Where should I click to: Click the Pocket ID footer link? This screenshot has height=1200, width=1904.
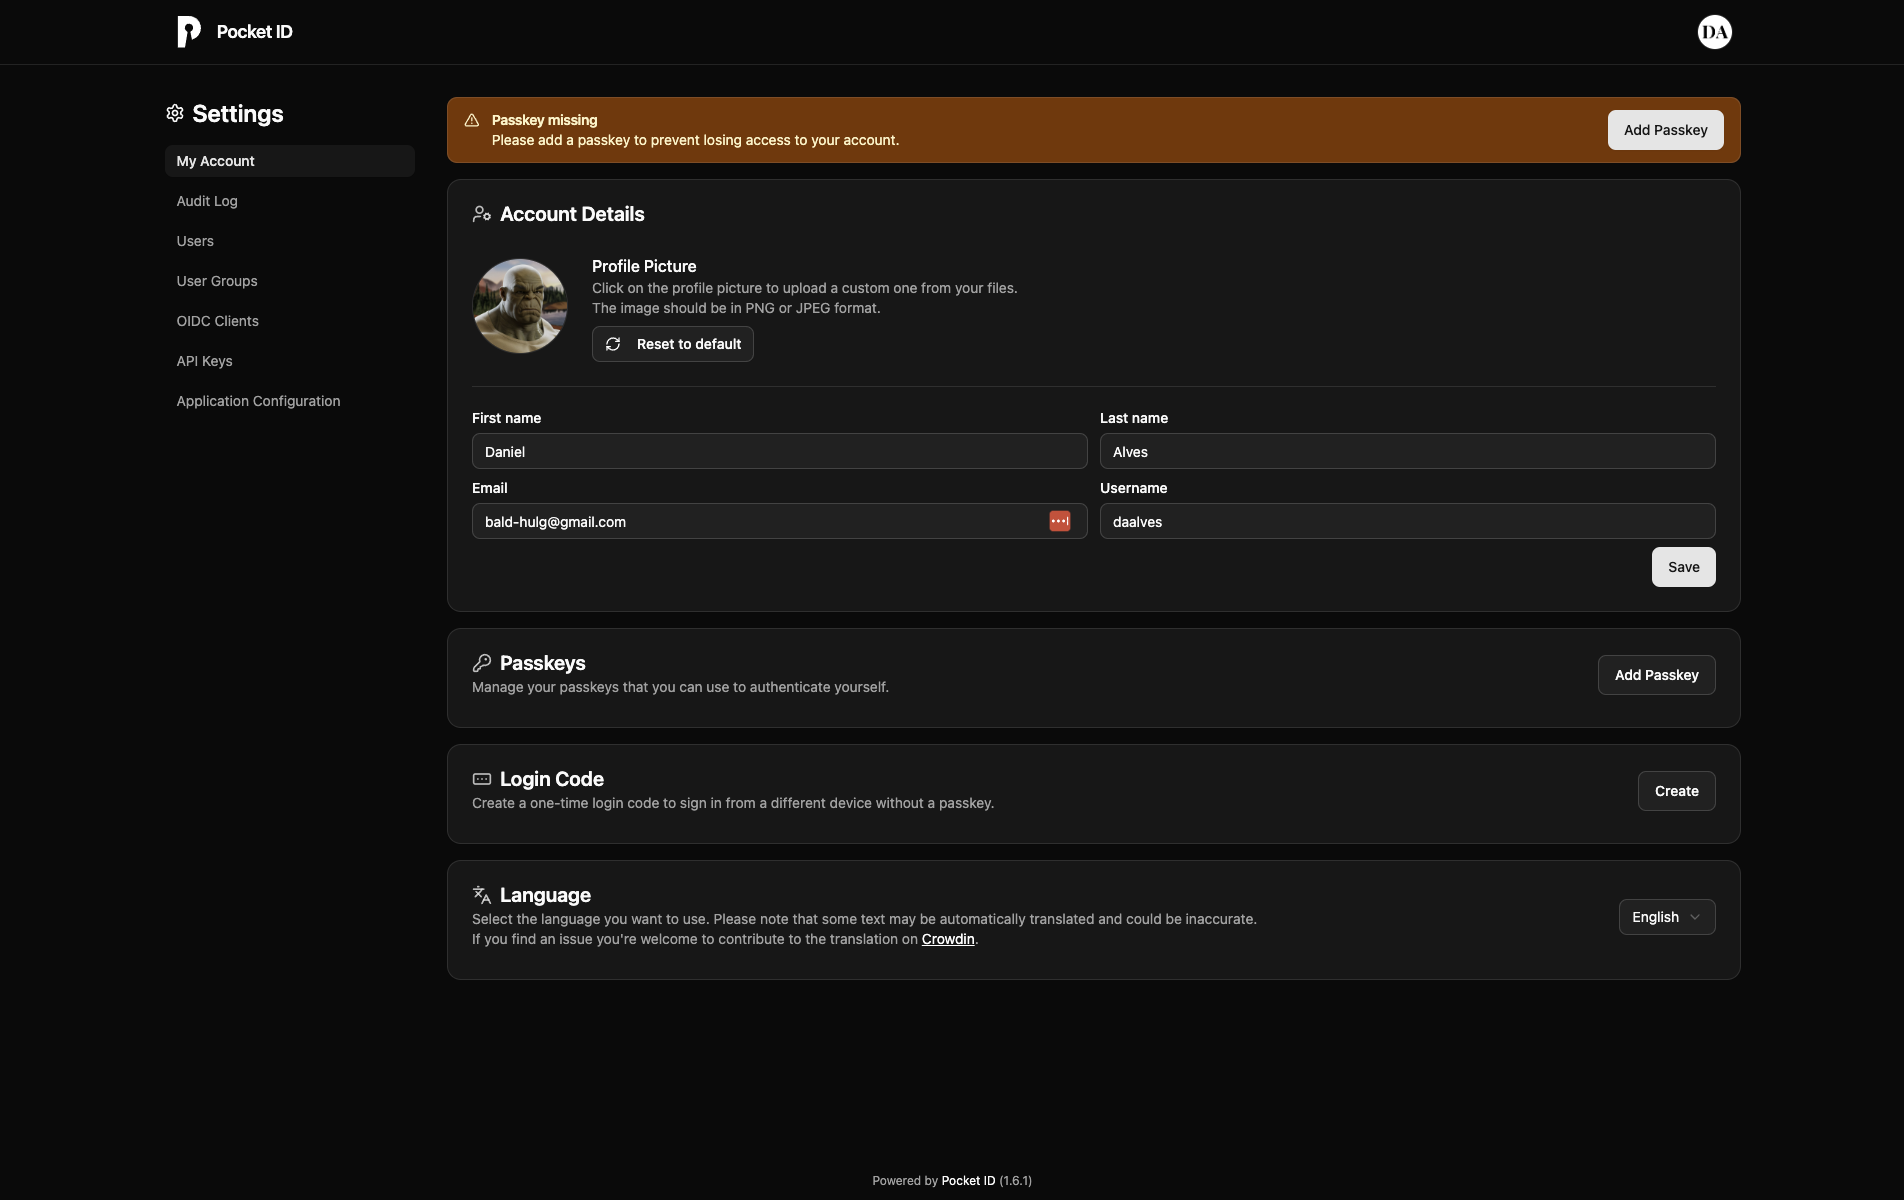click(x=968, y=1181)
